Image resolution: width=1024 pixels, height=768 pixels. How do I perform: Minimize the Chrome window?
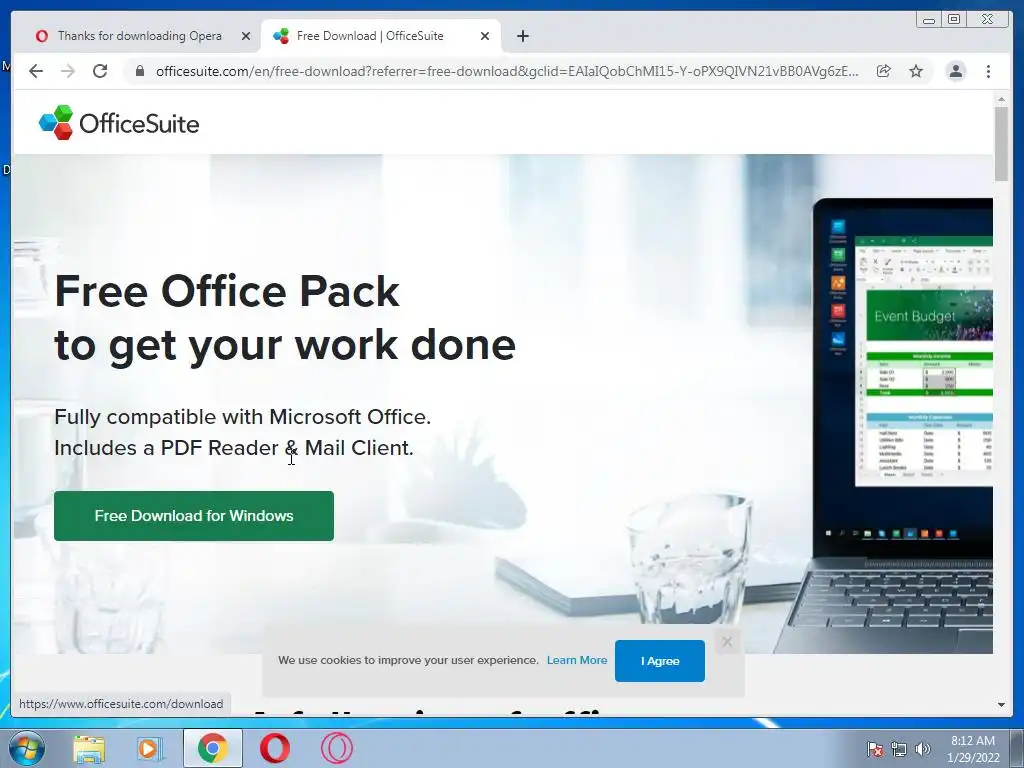[929, 20]
